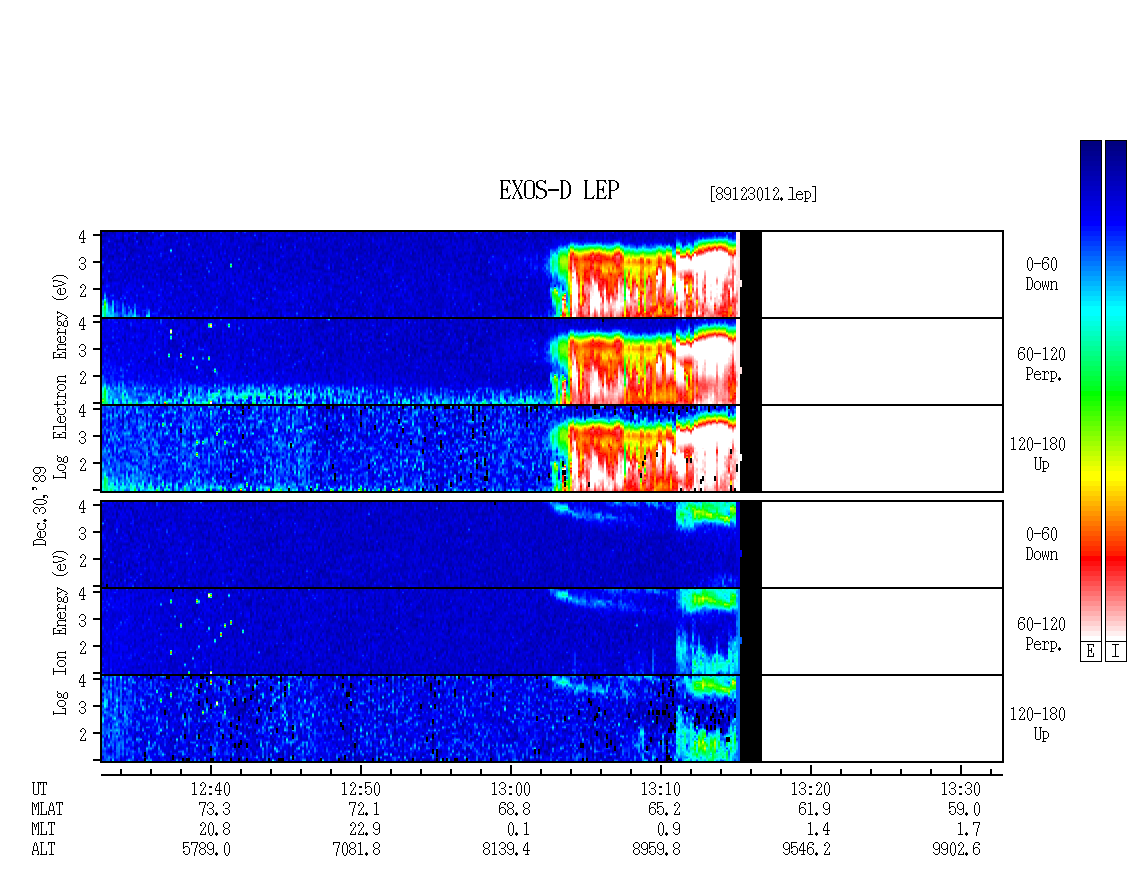Screen dimensions: 1130x875
Task: Click the electron 0-60 Down spectrogram
Action: 552,275
